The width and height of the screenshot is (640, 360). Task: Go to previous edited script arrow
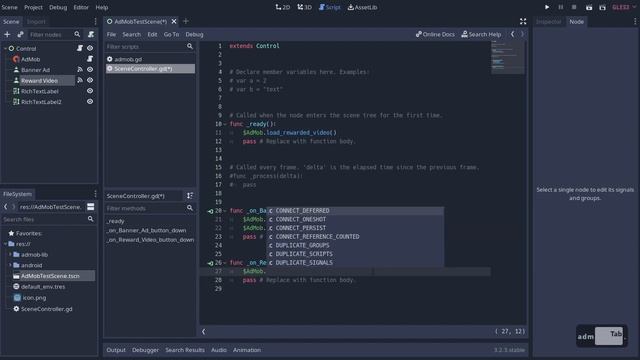pyautogui.click(x=512, y=34)
